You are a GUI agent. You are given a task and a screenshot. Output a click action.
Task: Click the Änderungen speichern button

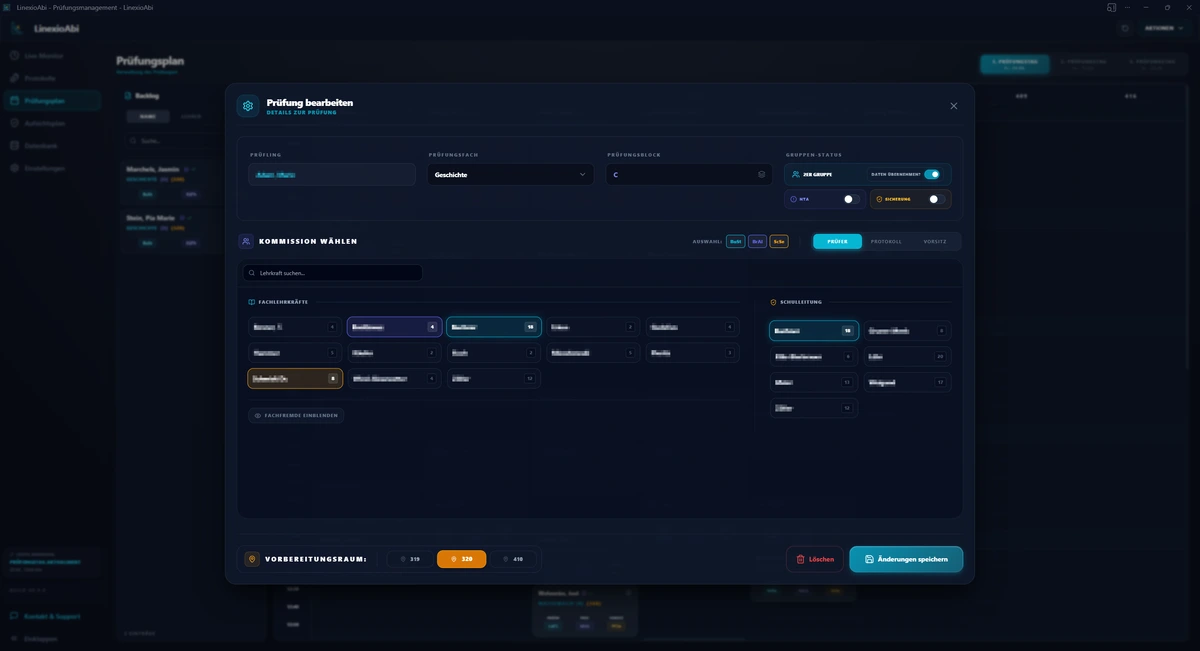pos(906,559)
